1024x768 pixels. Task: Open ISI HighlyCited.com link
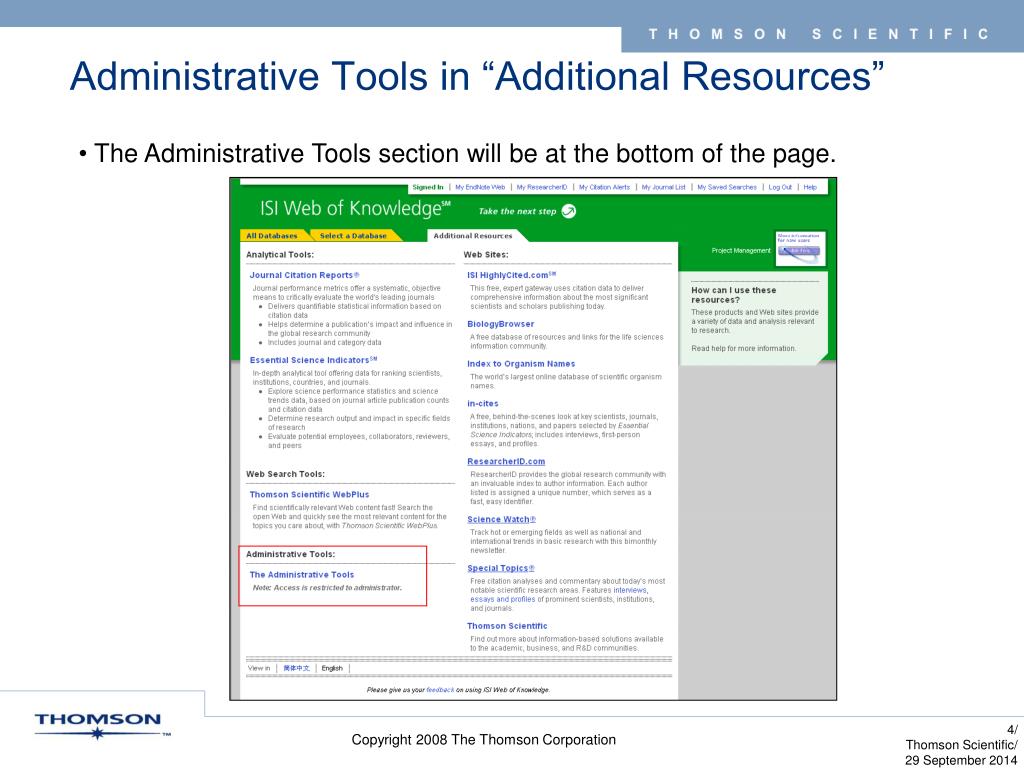click(x=511, y=275)
